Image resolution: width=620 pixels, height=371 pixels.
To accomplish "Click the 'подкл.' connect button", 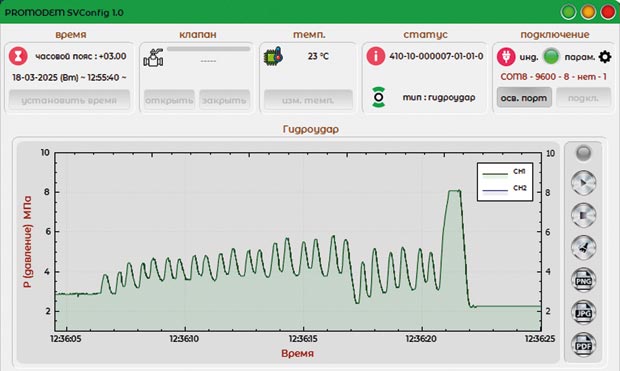I will [584, 98].
